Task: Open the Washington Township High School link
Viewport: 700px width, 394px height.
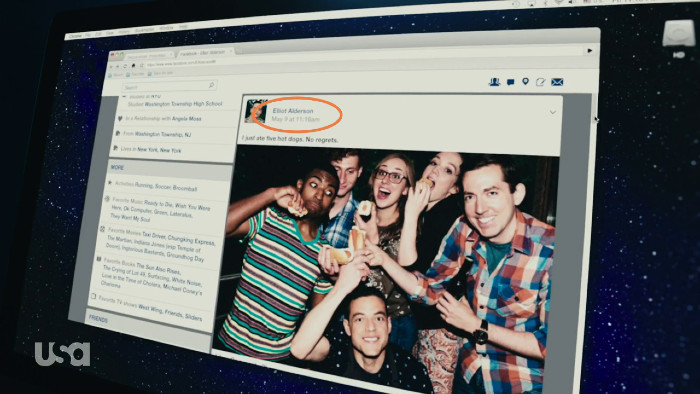Action: 183,104
